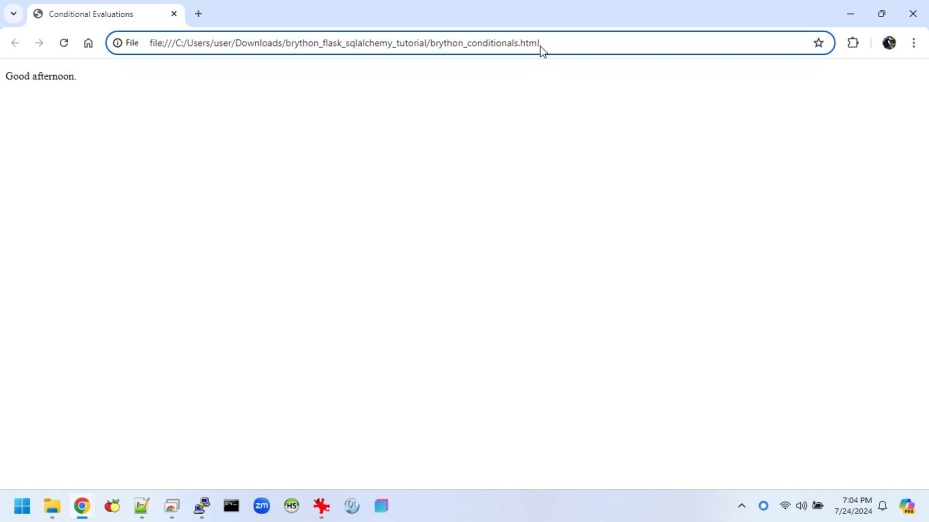The height and width of the screenshot is (522, 929).
Task: Open the Extensions puzzle icon
Action: point(853,43)
